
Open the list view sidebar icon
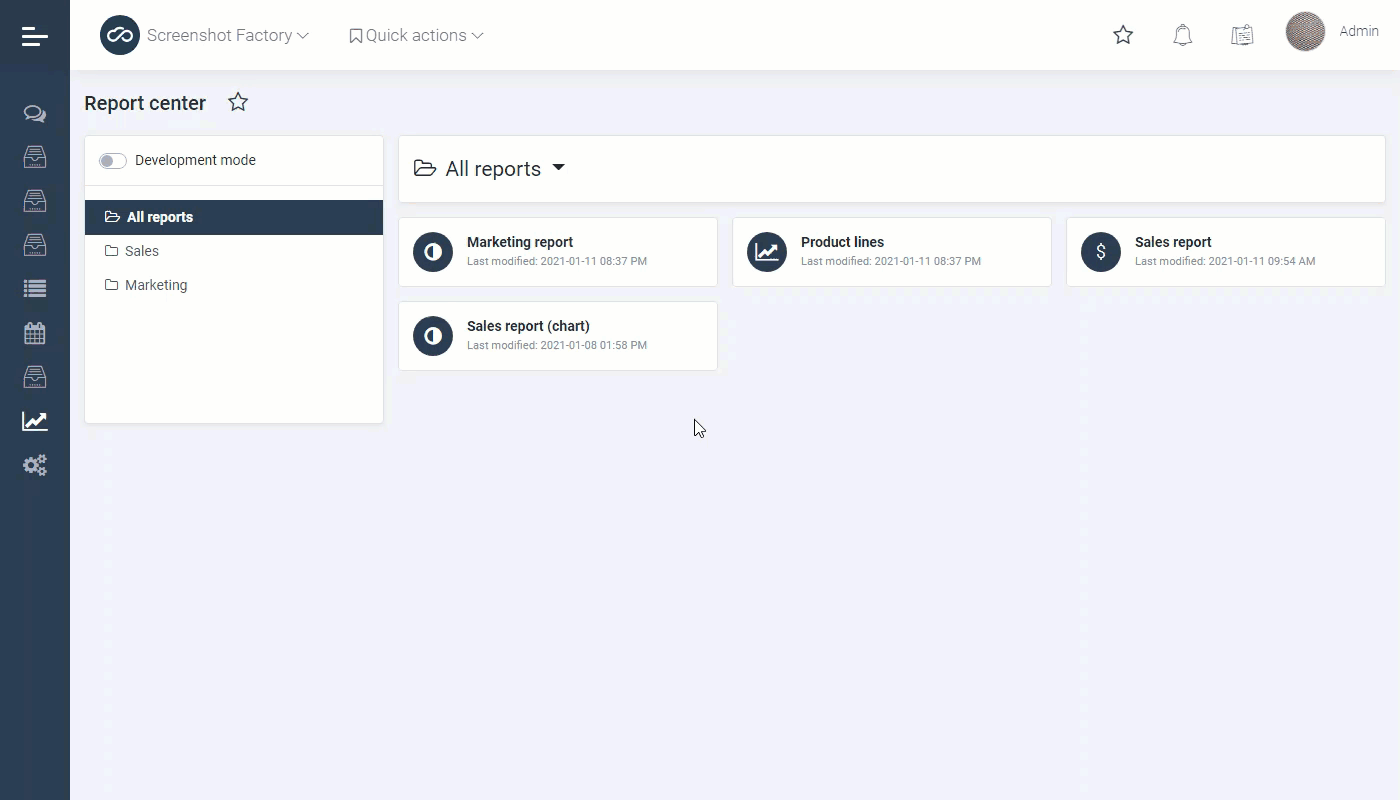point(35,289)
